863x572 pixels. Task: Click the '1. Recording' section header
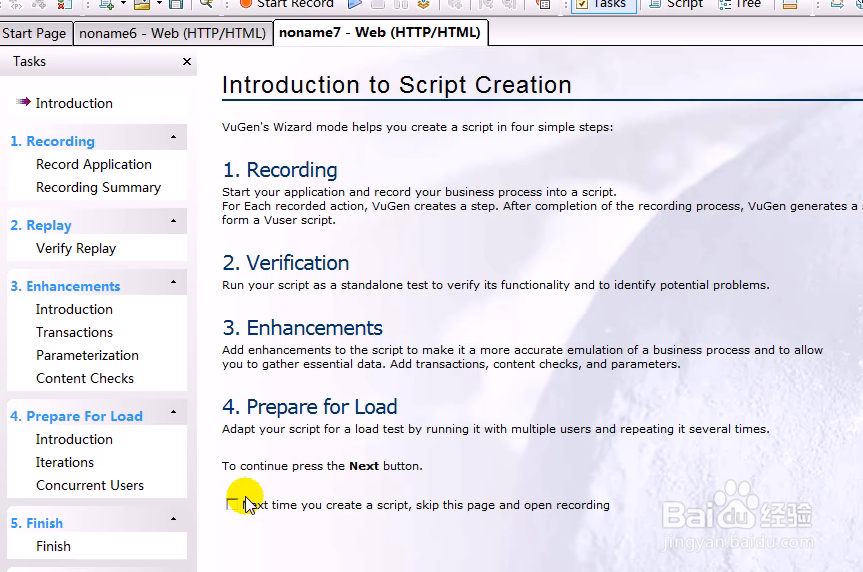52,141
